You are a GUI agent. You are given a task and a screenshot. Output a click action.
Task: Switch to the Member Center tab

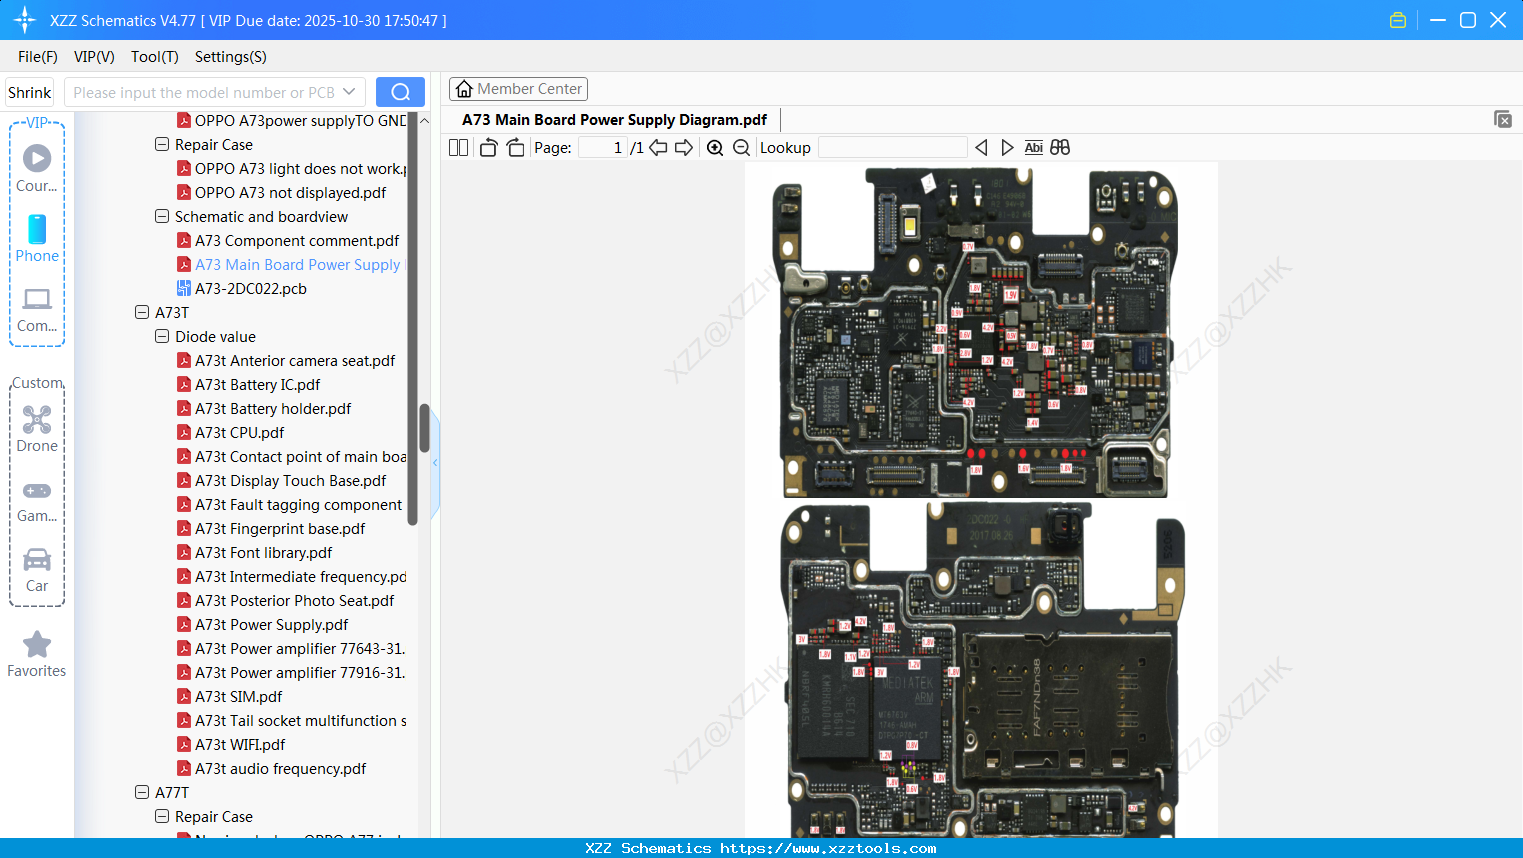(x=518, y=88)
